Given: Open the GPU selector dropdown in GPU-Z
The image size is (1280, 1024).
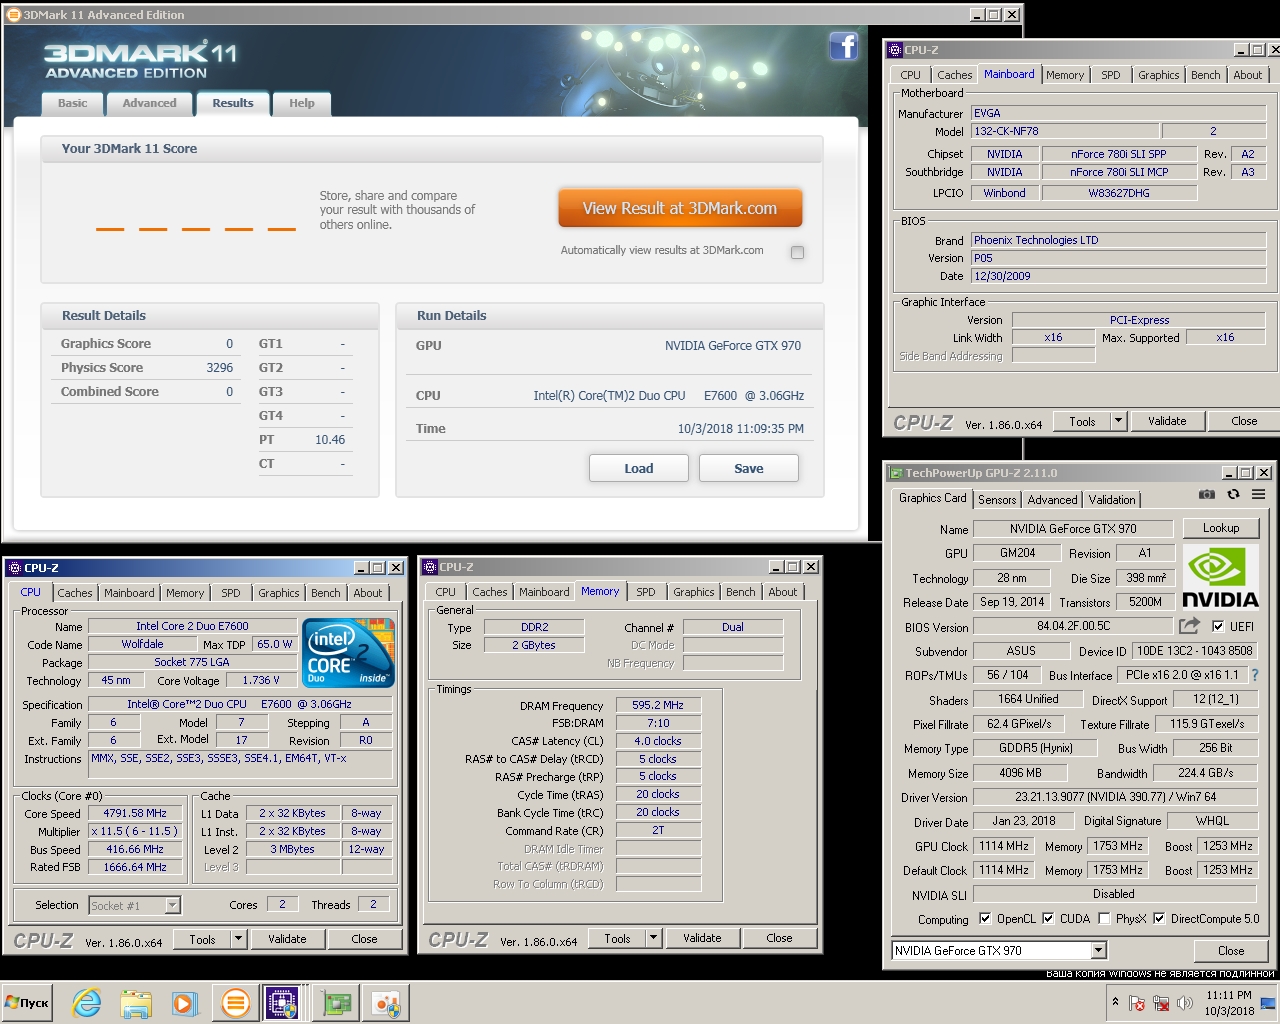Looking at the screenshot, I should 1099,950.
